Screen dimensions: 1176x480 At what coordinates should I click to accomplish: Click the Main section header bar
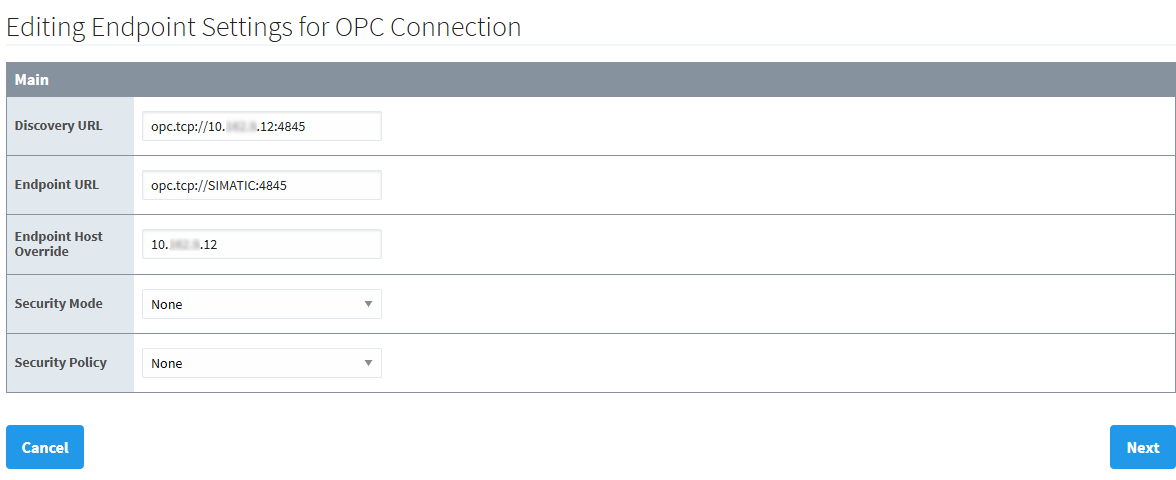coord(590,79)
